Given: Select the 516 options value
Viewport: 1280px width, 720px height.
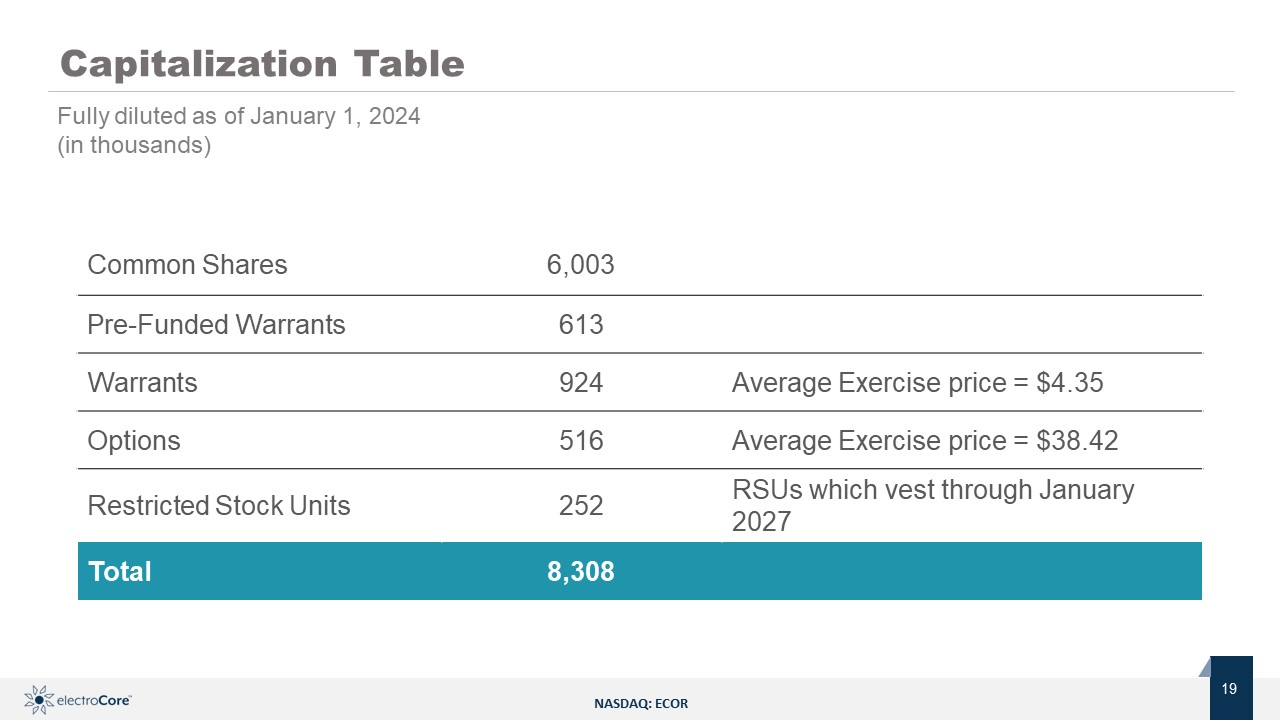Looking at the screenshot, I should click(x=581, y=441).
